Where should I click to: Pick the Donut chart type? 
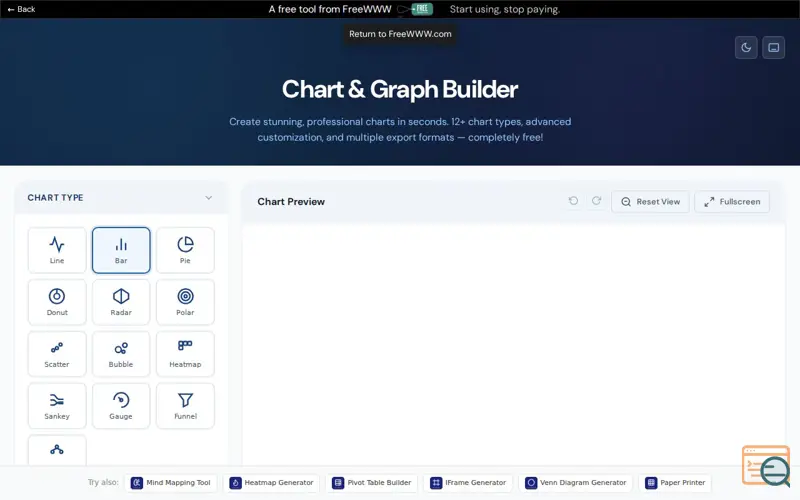click(57, 302)
